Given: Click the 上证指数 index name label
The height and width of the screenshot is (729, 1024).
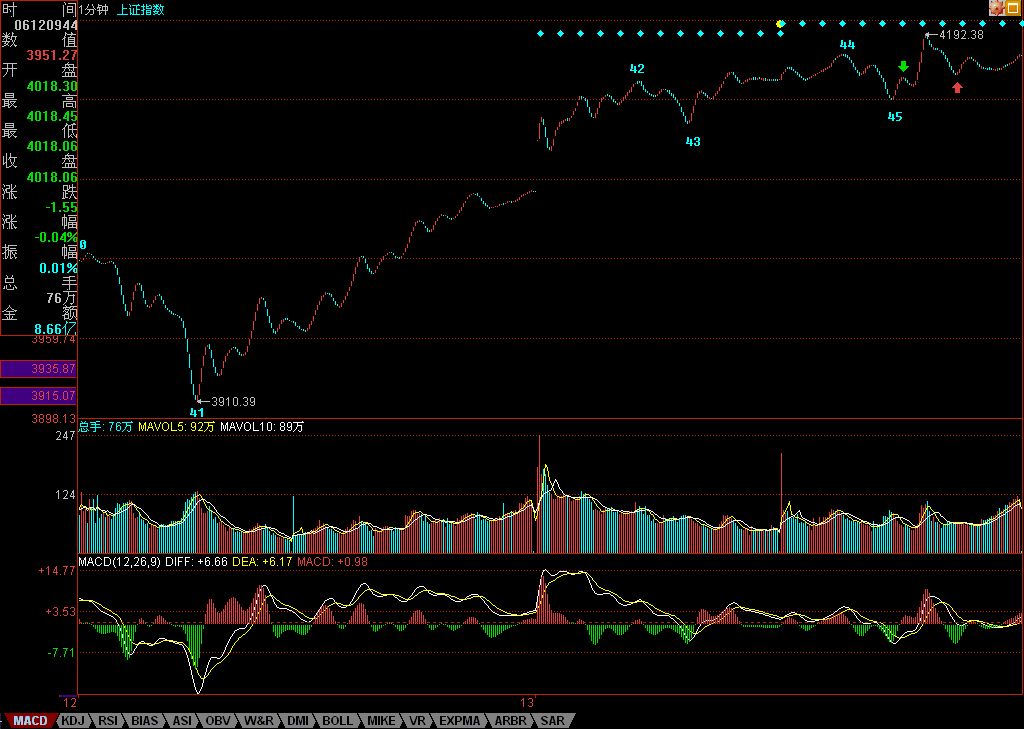Looking at the screenshot, I should click(x=141, y=9).
